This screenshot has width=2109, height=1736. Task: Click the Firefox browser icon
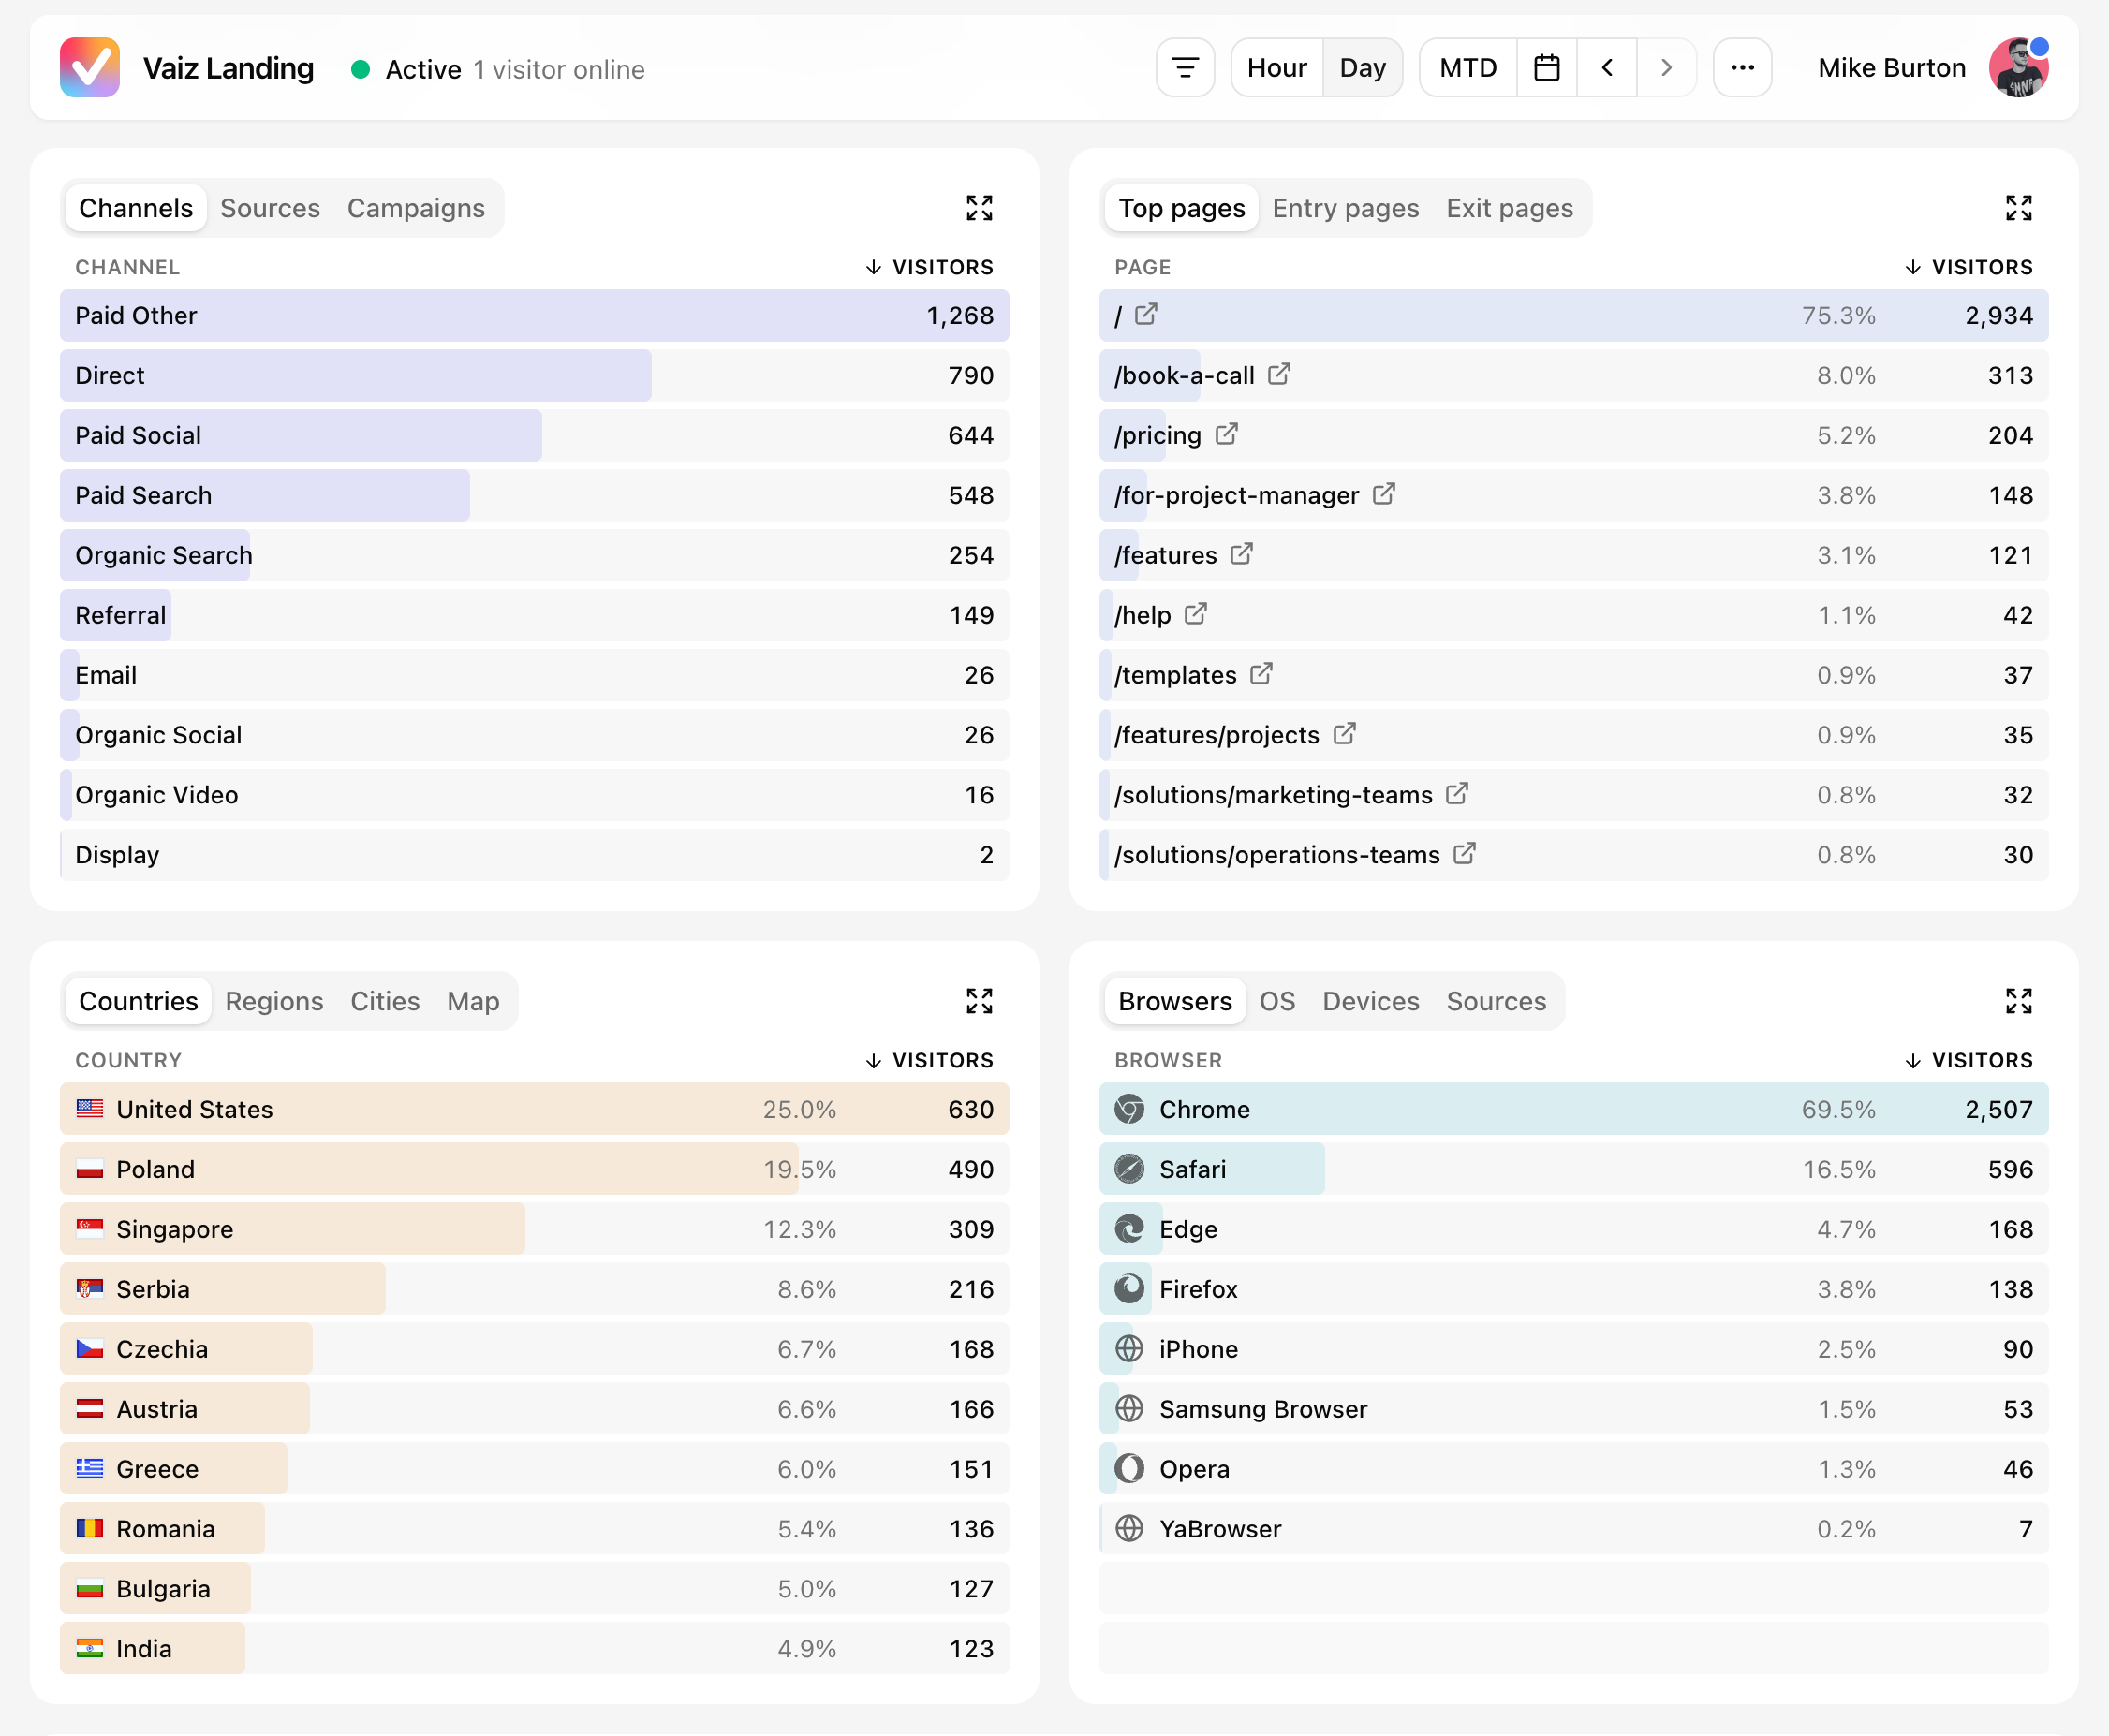coord(1129,1289)
